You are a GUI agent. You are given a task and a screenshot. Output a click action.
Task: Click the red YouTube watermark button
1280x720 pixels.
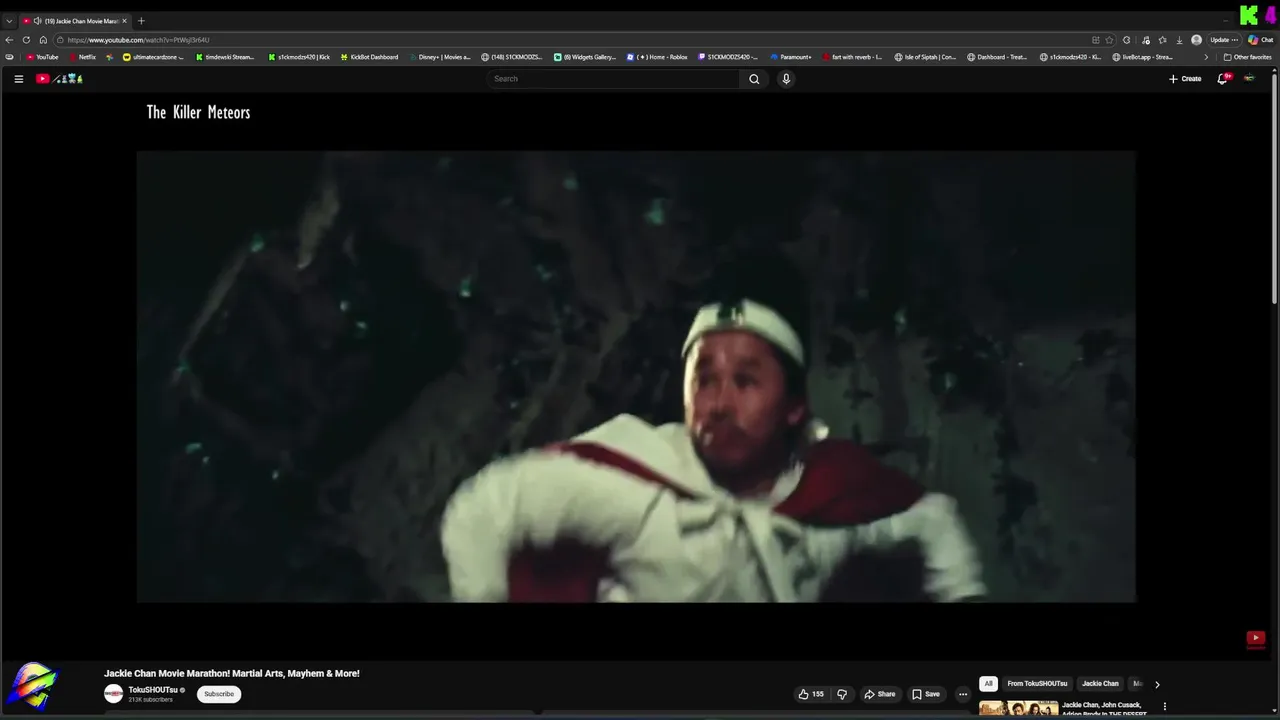tap(1256, 638)
